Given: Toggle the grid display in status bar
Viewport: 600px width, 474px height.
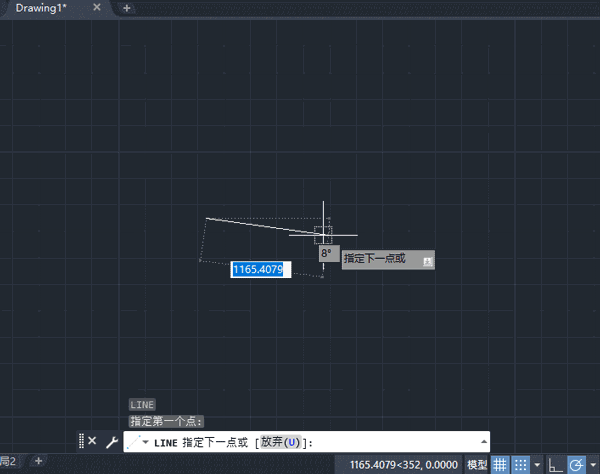Looking at the screenshot, I should 500,465.
